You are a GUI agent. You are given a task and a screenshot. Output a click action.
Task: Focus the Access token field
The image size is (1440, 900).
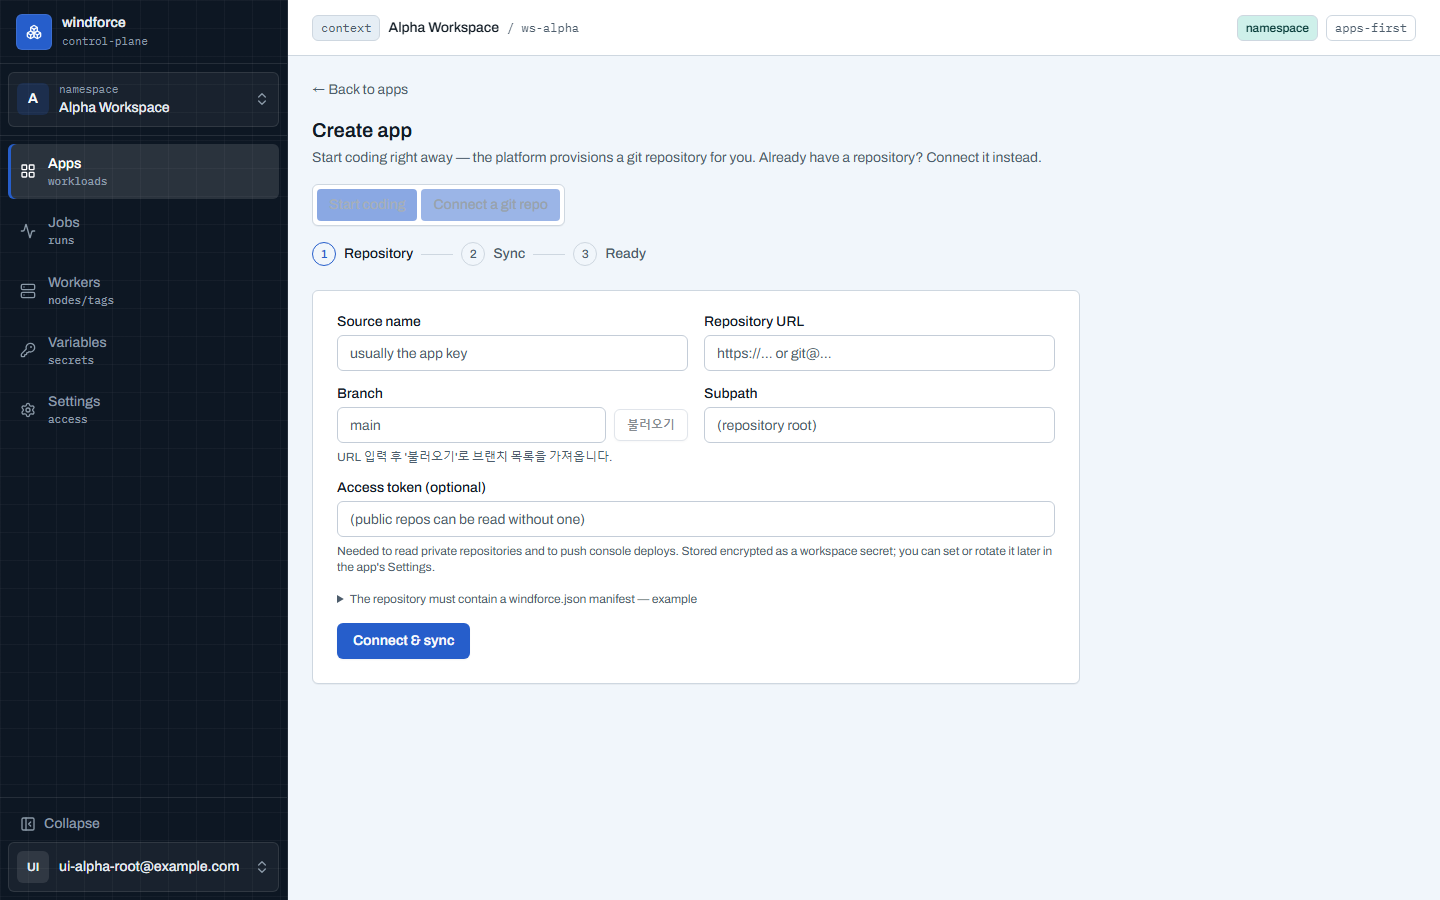[x=696, y=519]
